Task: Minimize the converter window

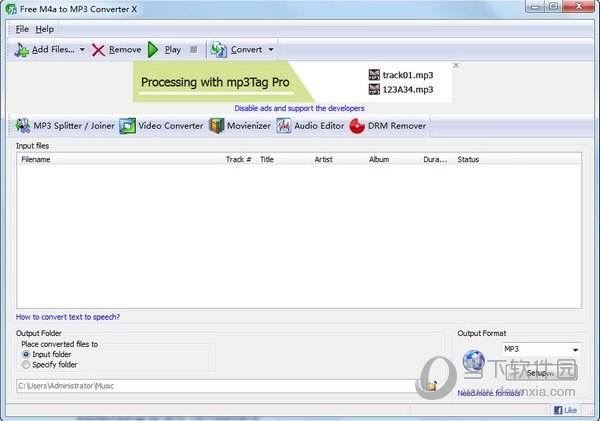Action: pyautogui.click(x=535, y=7)
